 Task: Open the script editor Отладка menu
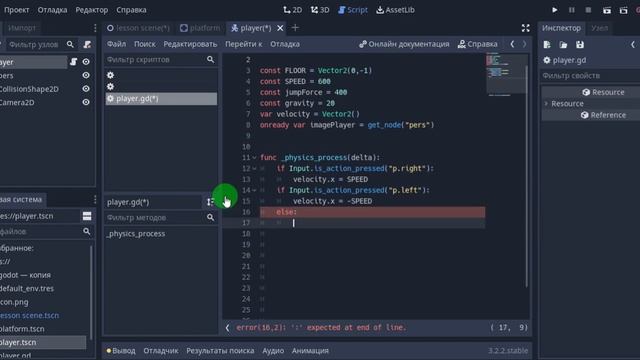(x=285, y=44)
